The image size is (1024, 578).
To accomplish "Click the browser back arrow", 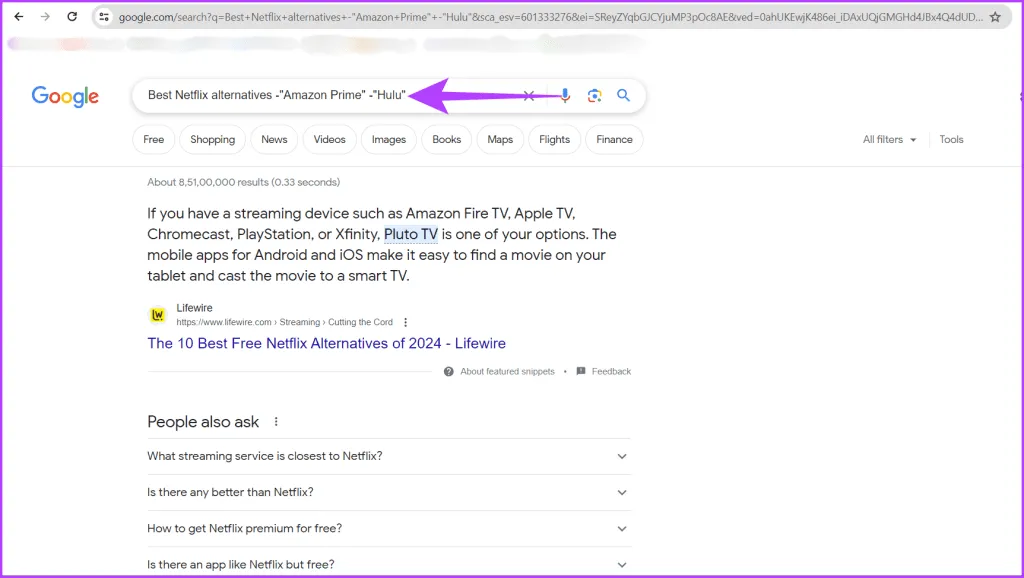I will [x=18, y=17].
